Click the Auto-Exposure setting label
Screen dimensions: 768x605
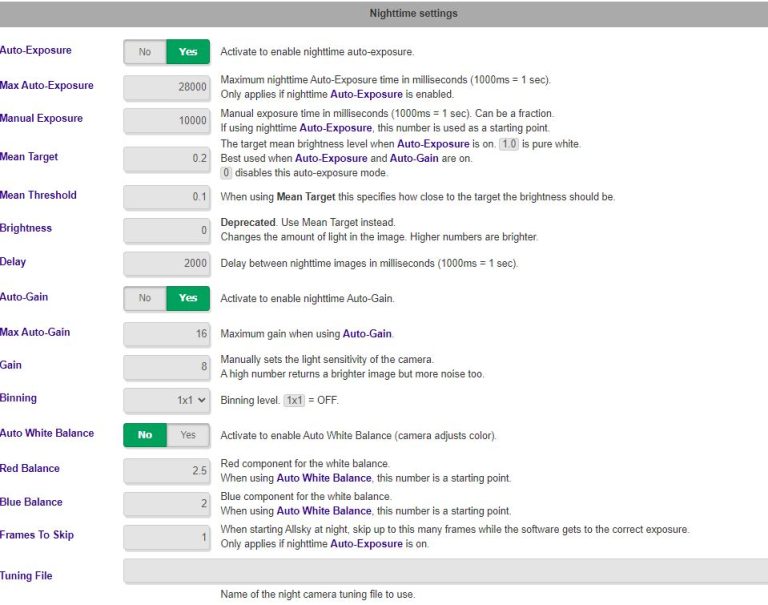tap(36, 50)
